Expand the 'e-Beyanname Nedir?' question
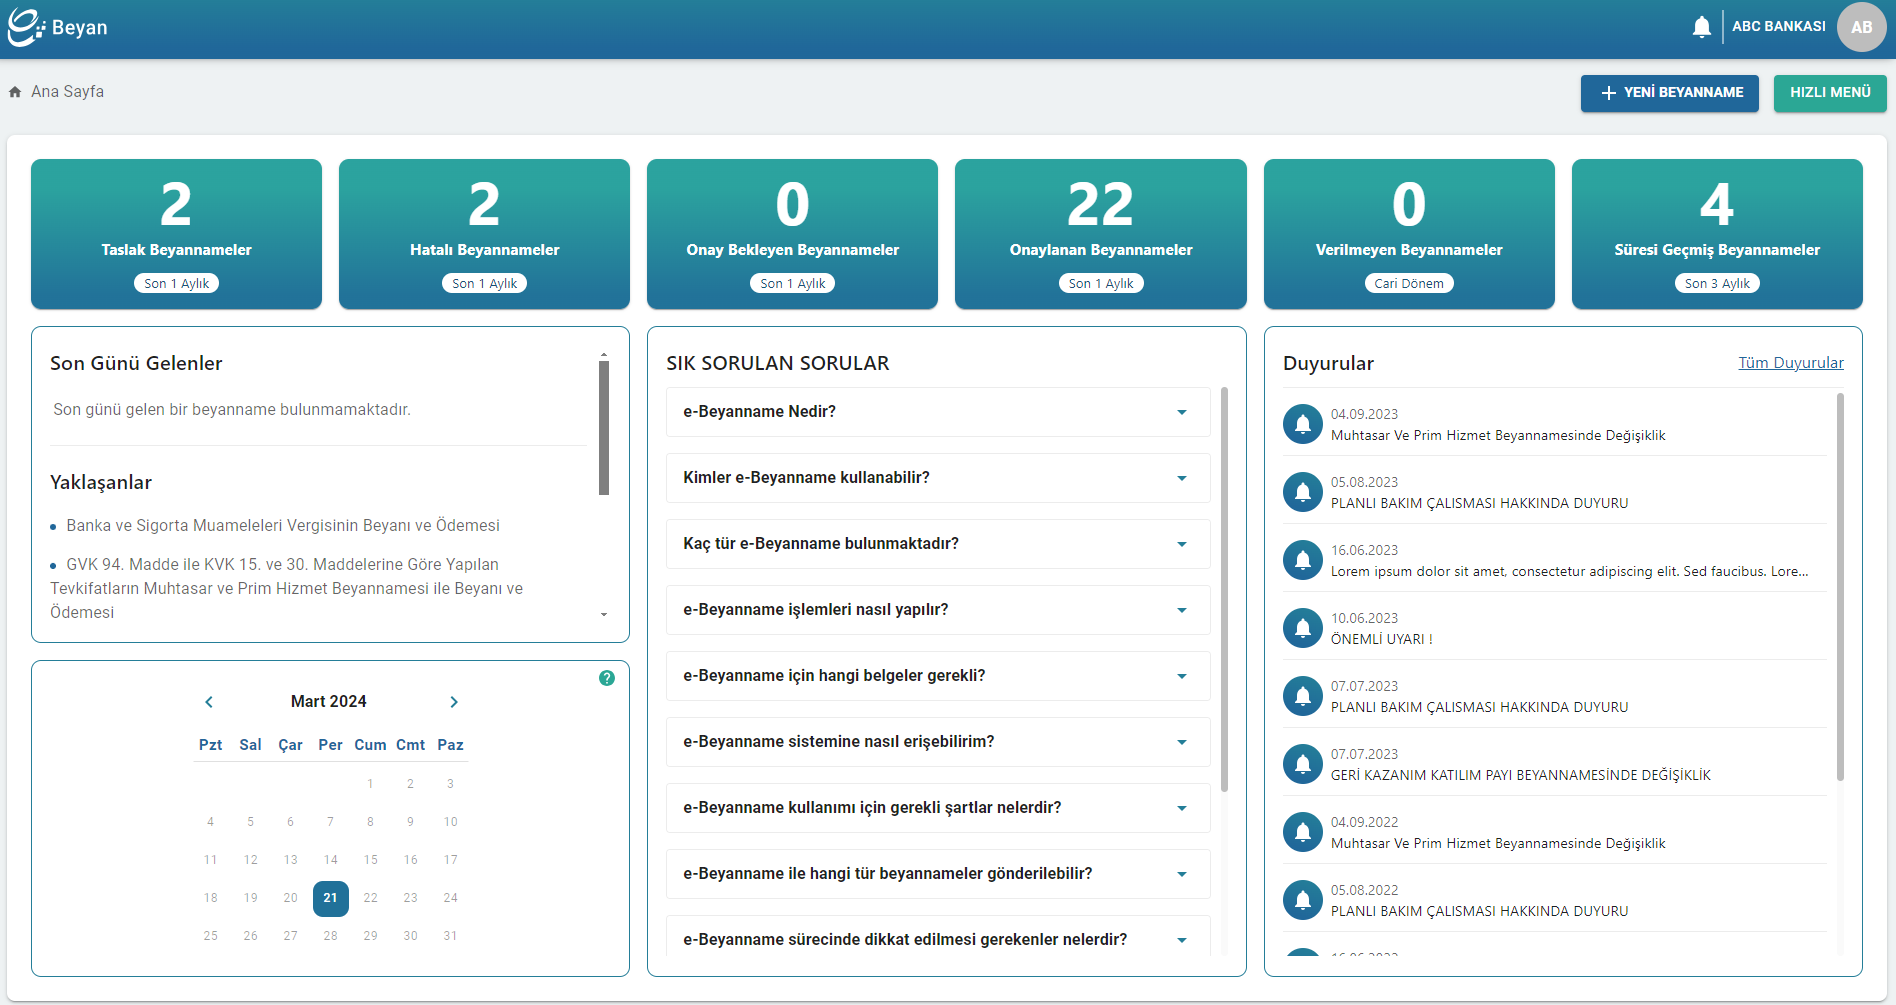 click(x=937, y=412)
